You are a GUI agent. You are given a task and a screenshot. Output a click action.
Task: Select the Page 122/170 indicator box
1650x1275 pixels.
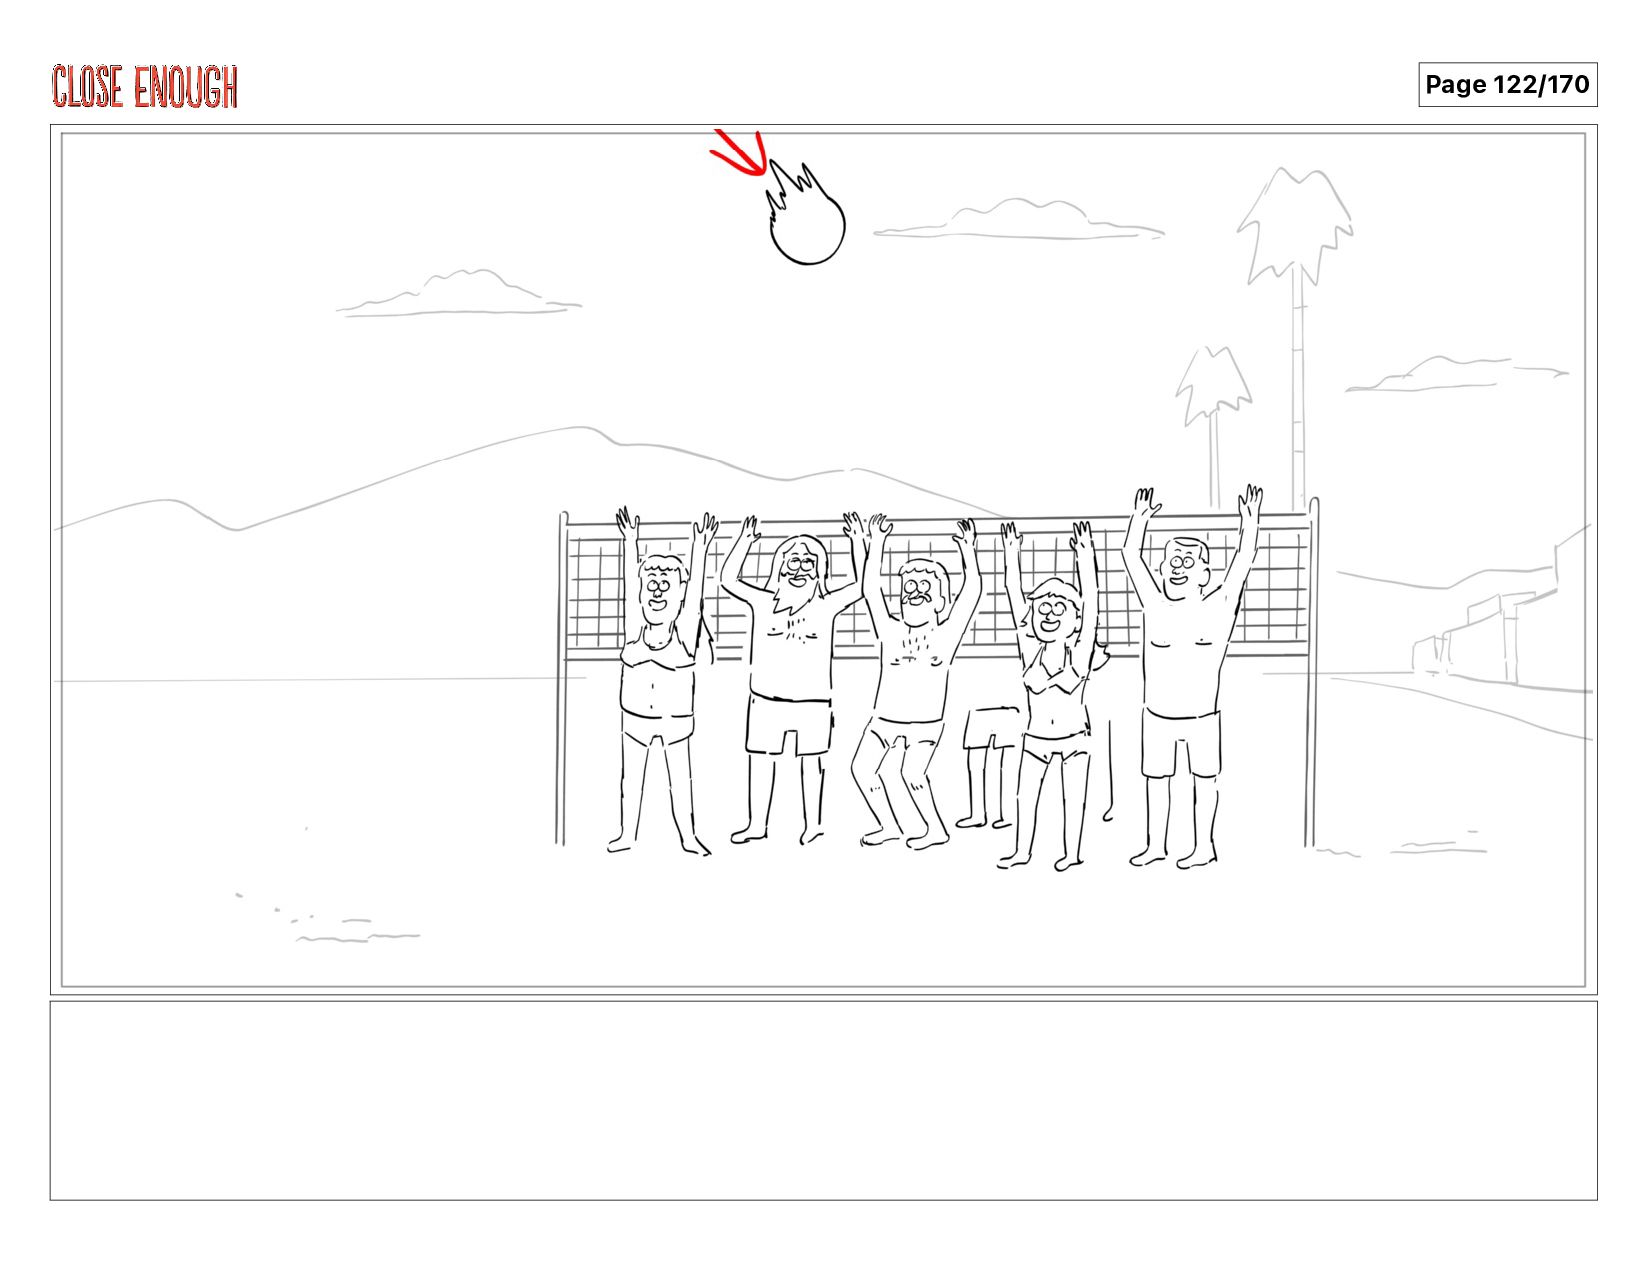coord(1507,84)
